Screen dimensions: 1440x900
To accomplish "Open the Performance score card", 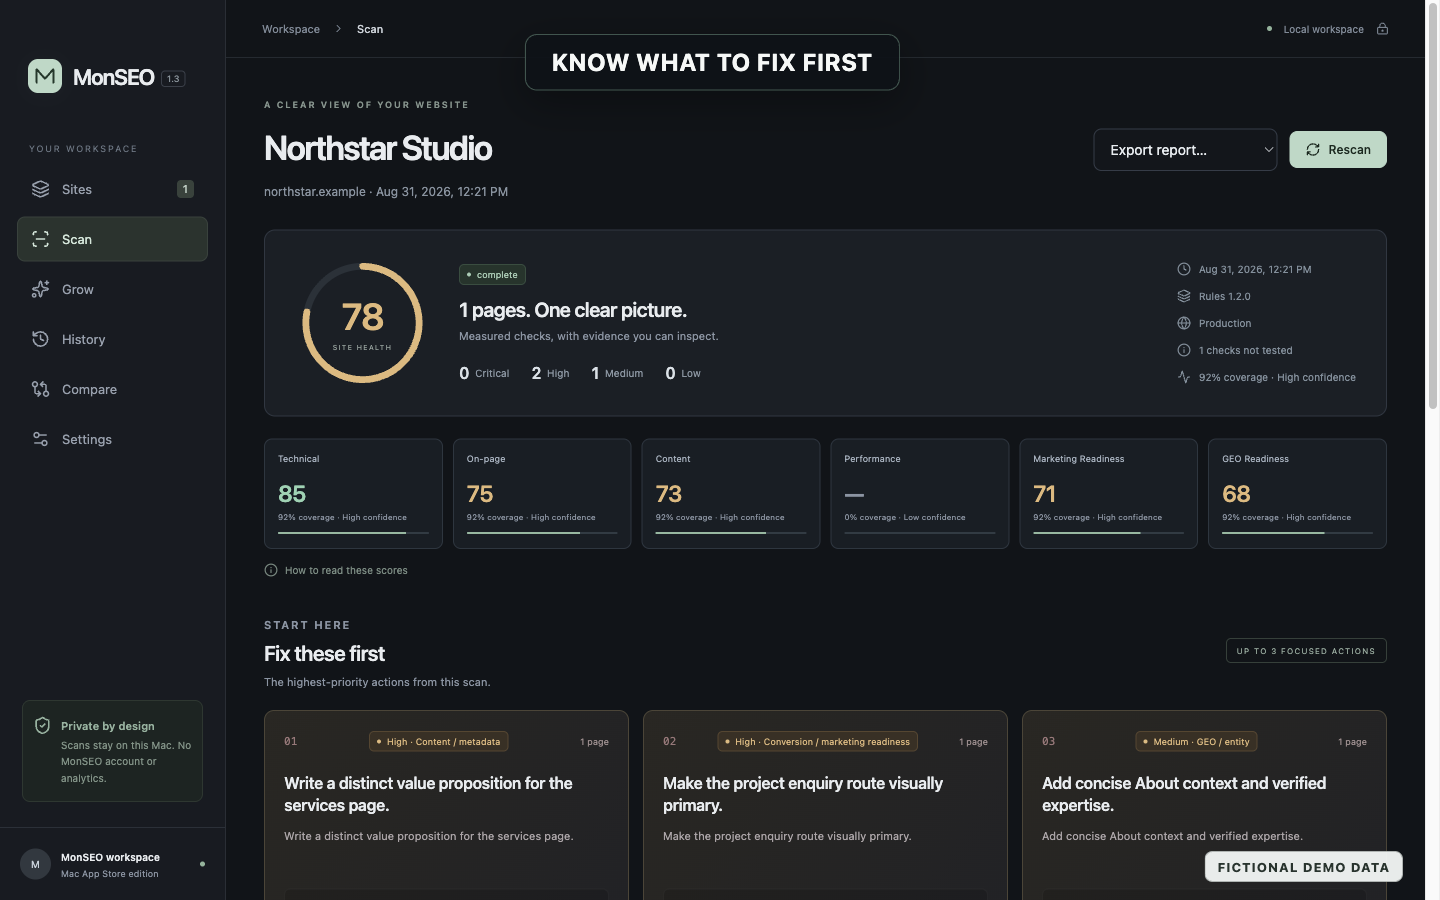I will pyautogui.click(x=920, y=494).
